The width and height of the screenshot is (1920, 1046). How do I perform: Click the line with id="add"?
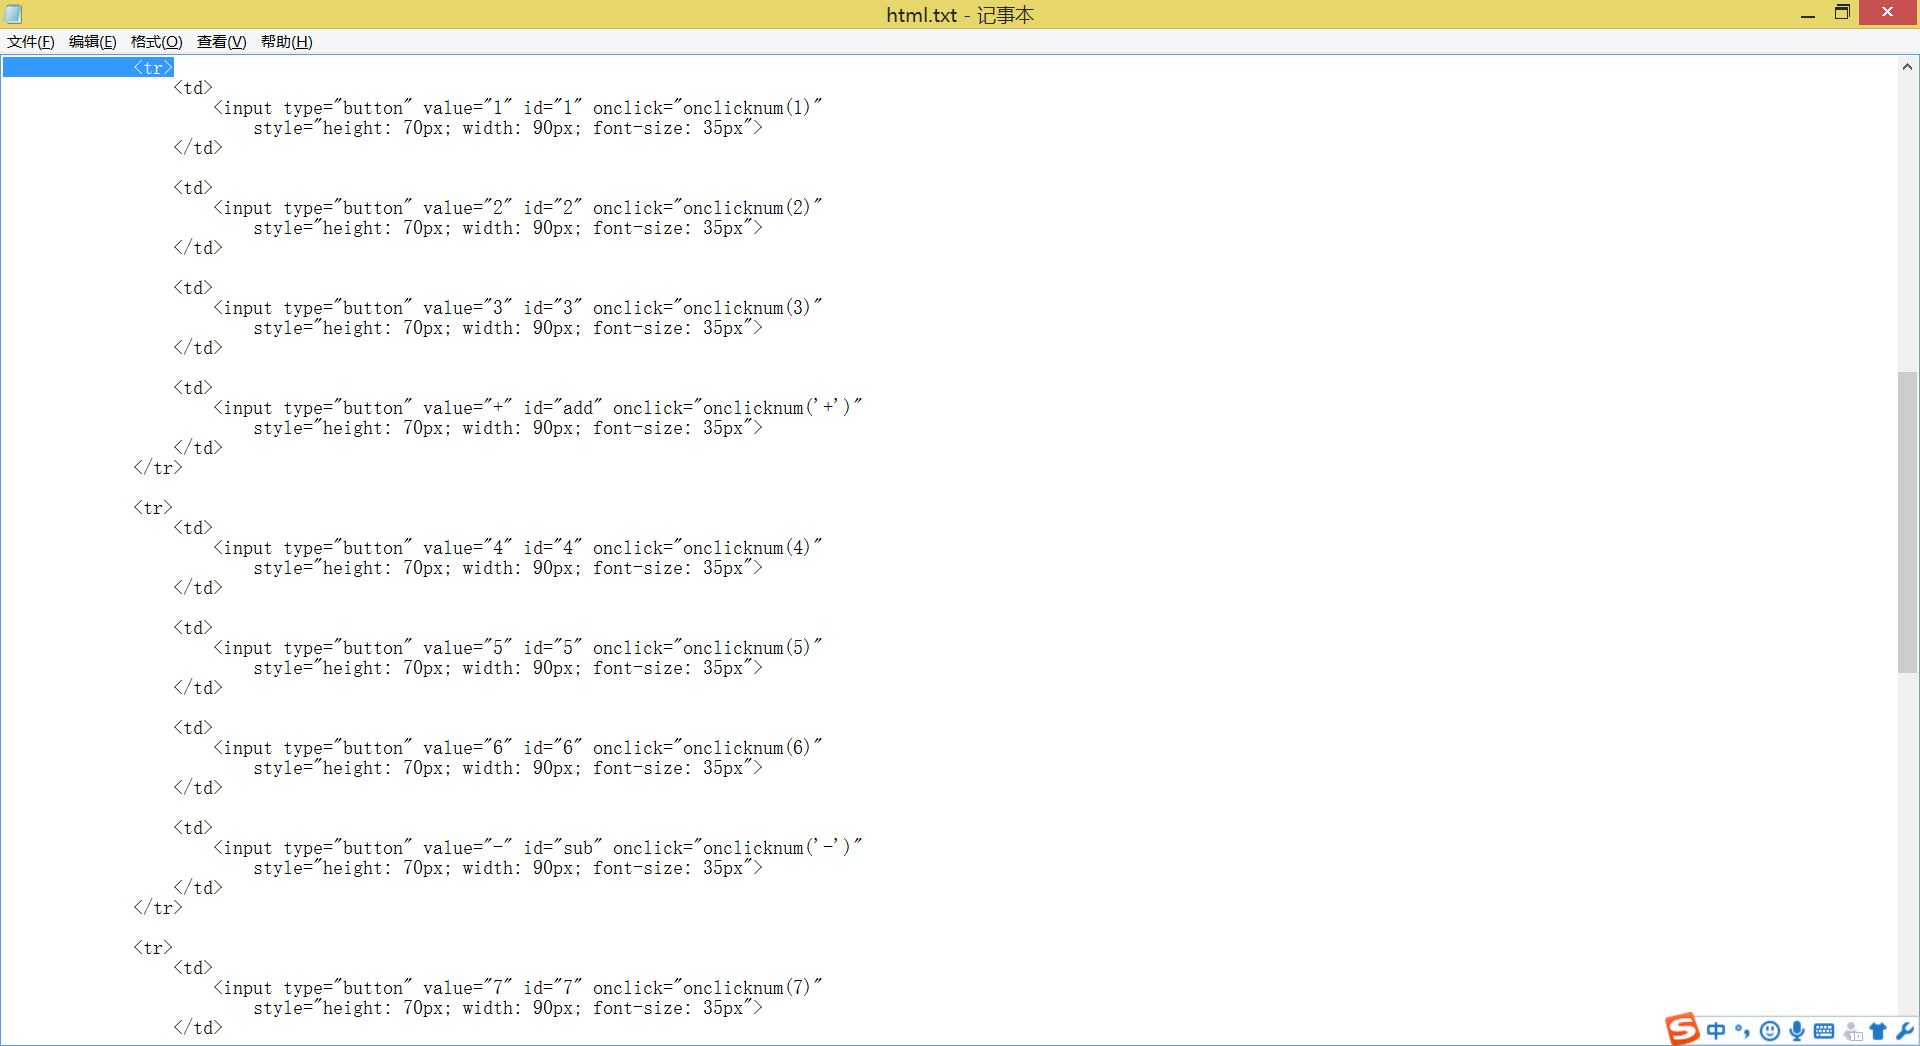click(x=538, y=408)
